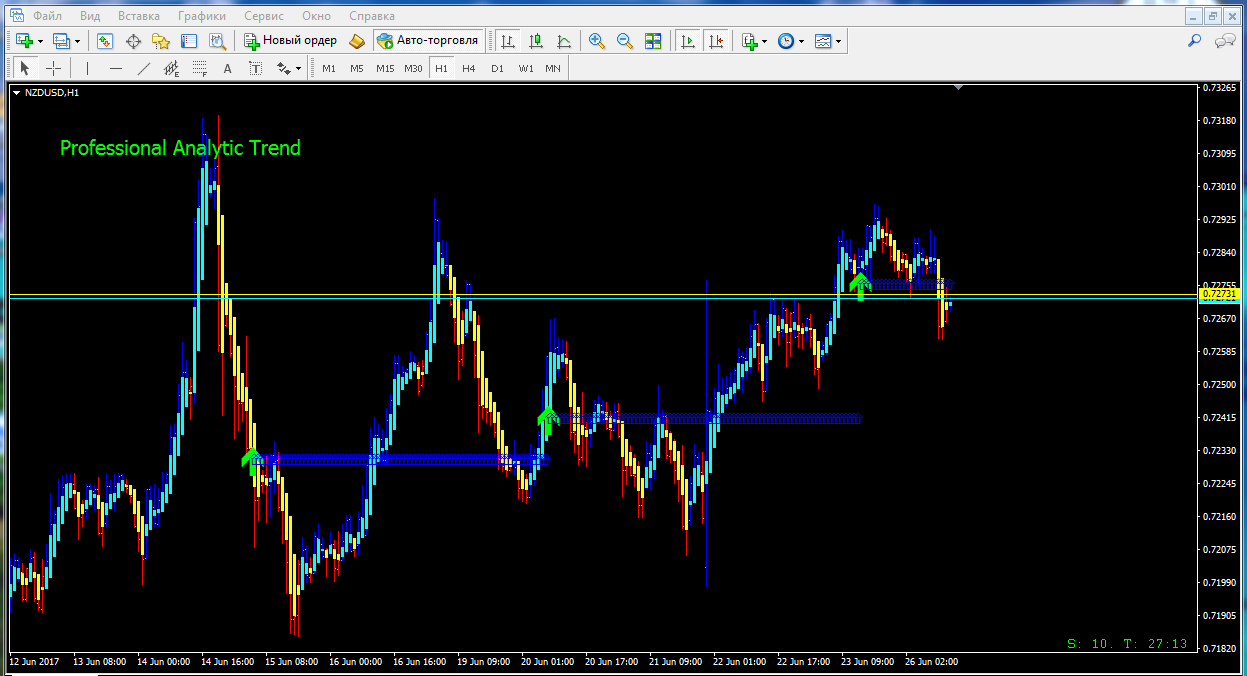The image size is (1247, 676).
Task: Click the Новый ордер button
Action: coord(292,41)
